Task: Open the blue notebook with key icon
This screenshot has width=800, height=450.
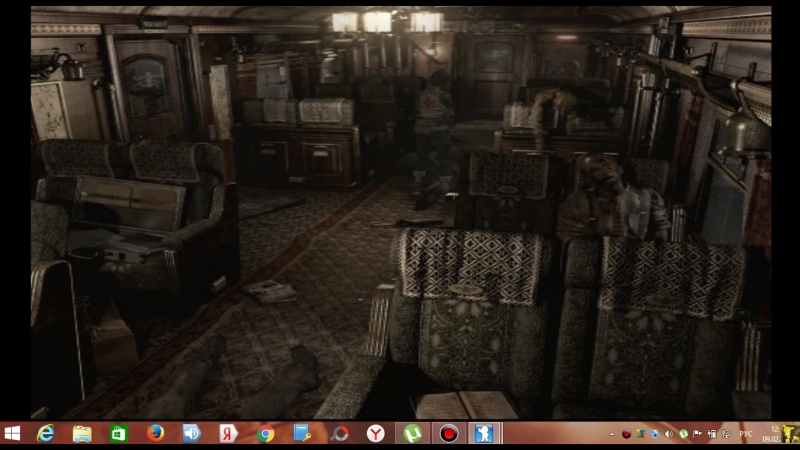Action: 302,434
